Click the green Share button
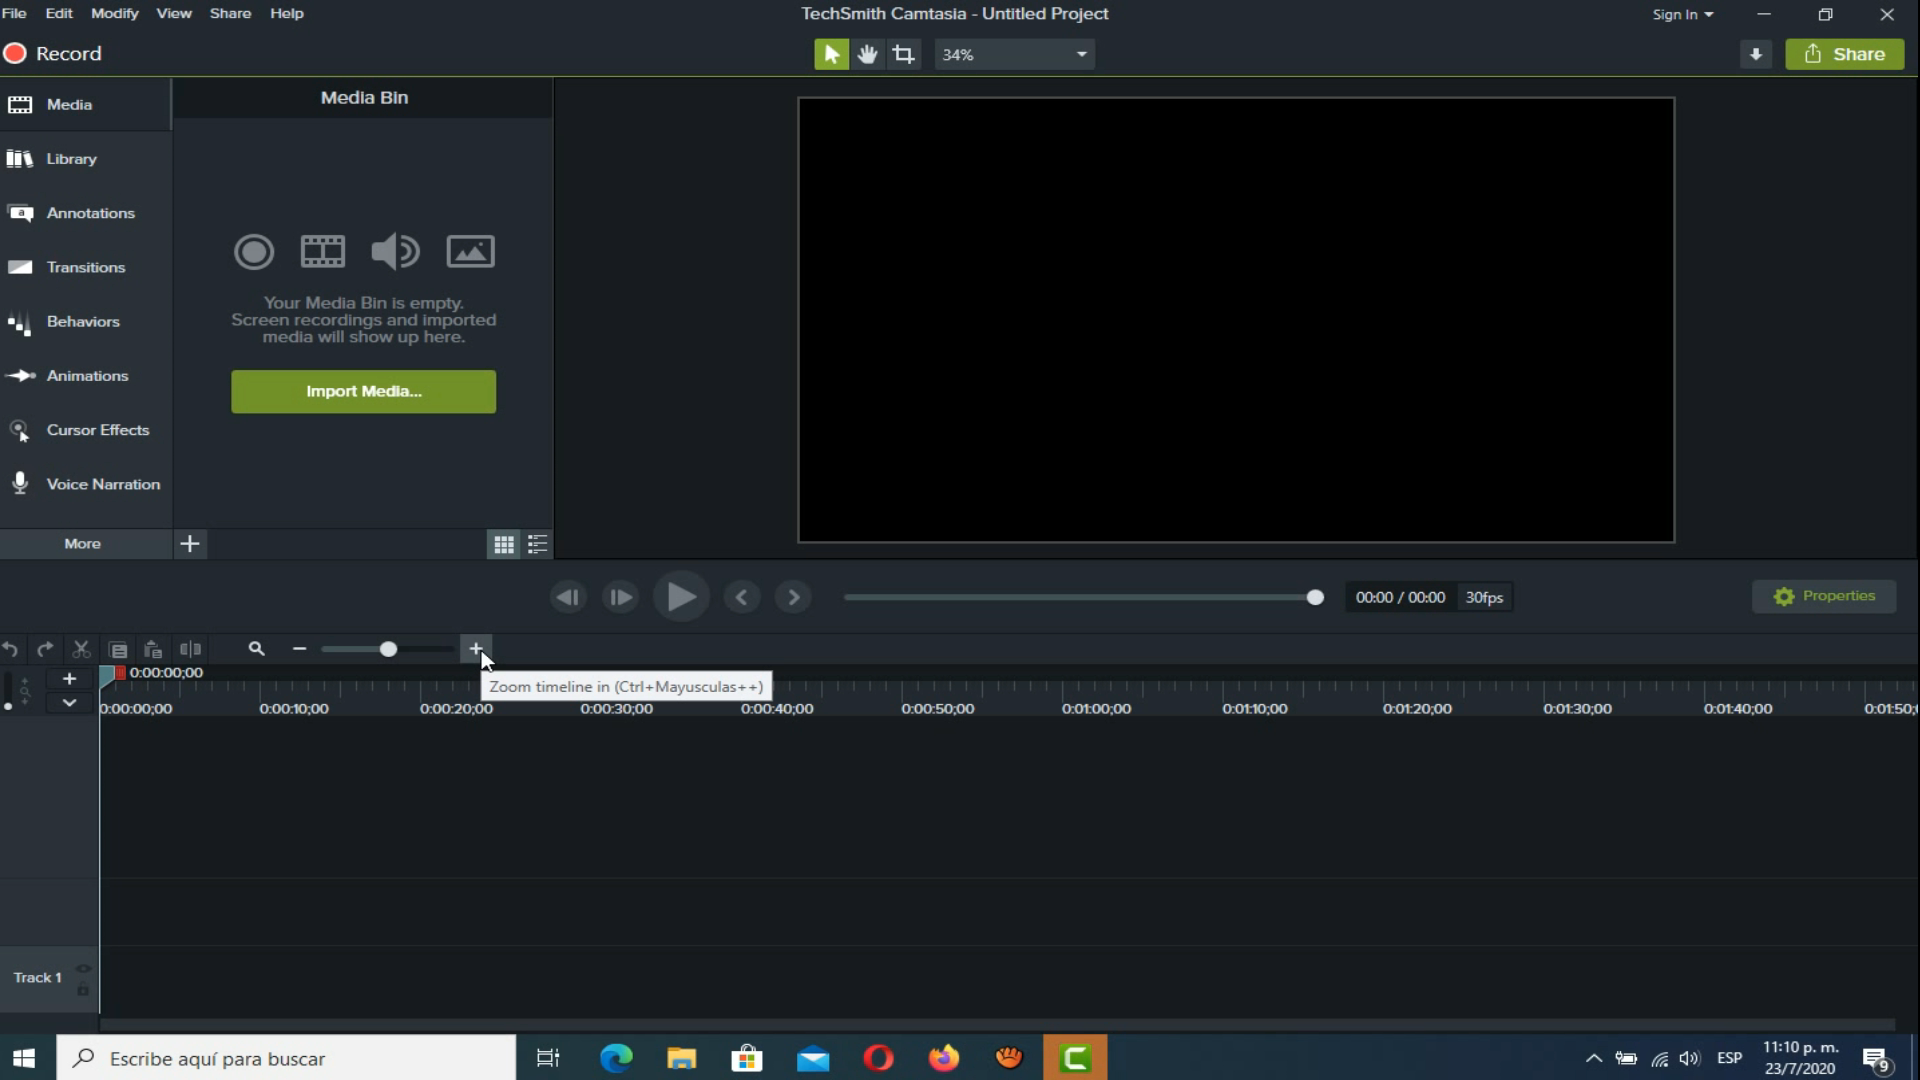 [x=1845, y=54]
